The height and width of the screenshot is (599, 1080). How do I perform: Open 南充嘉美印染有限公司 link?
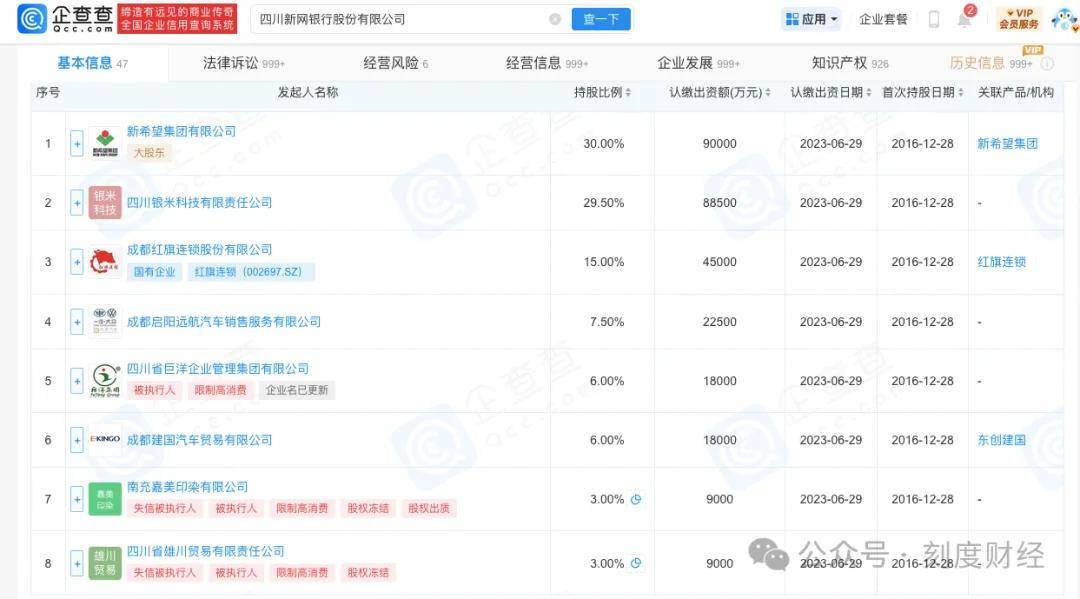point(187,487)
